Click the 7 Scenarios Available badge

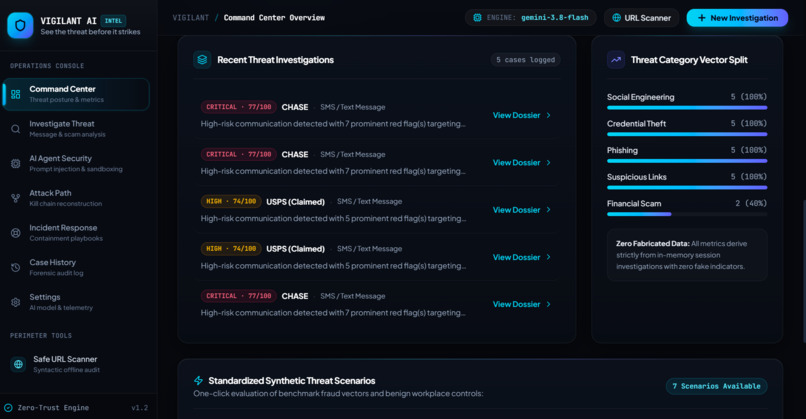tap(716, 386)
